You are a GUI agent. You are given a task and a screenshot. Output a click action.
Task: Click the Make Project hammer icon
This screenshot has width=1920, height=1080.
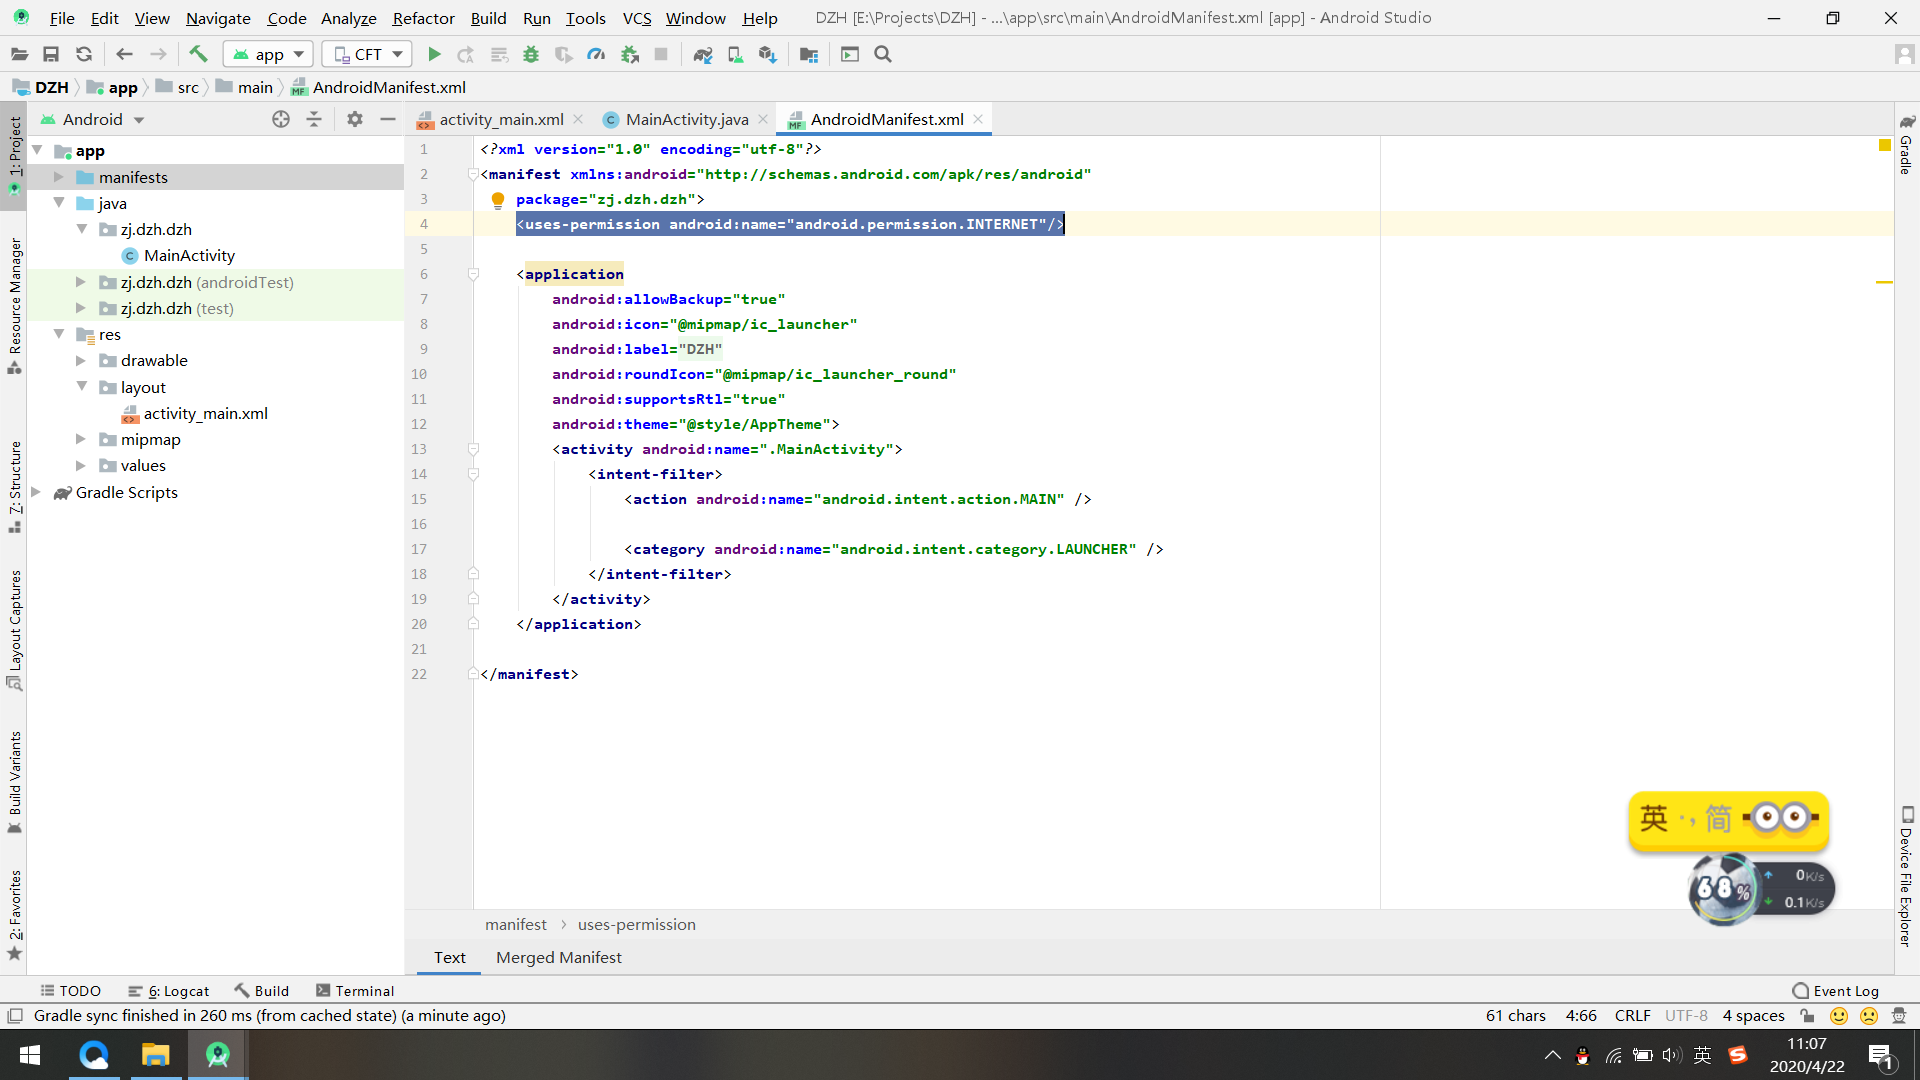point(198,55)
